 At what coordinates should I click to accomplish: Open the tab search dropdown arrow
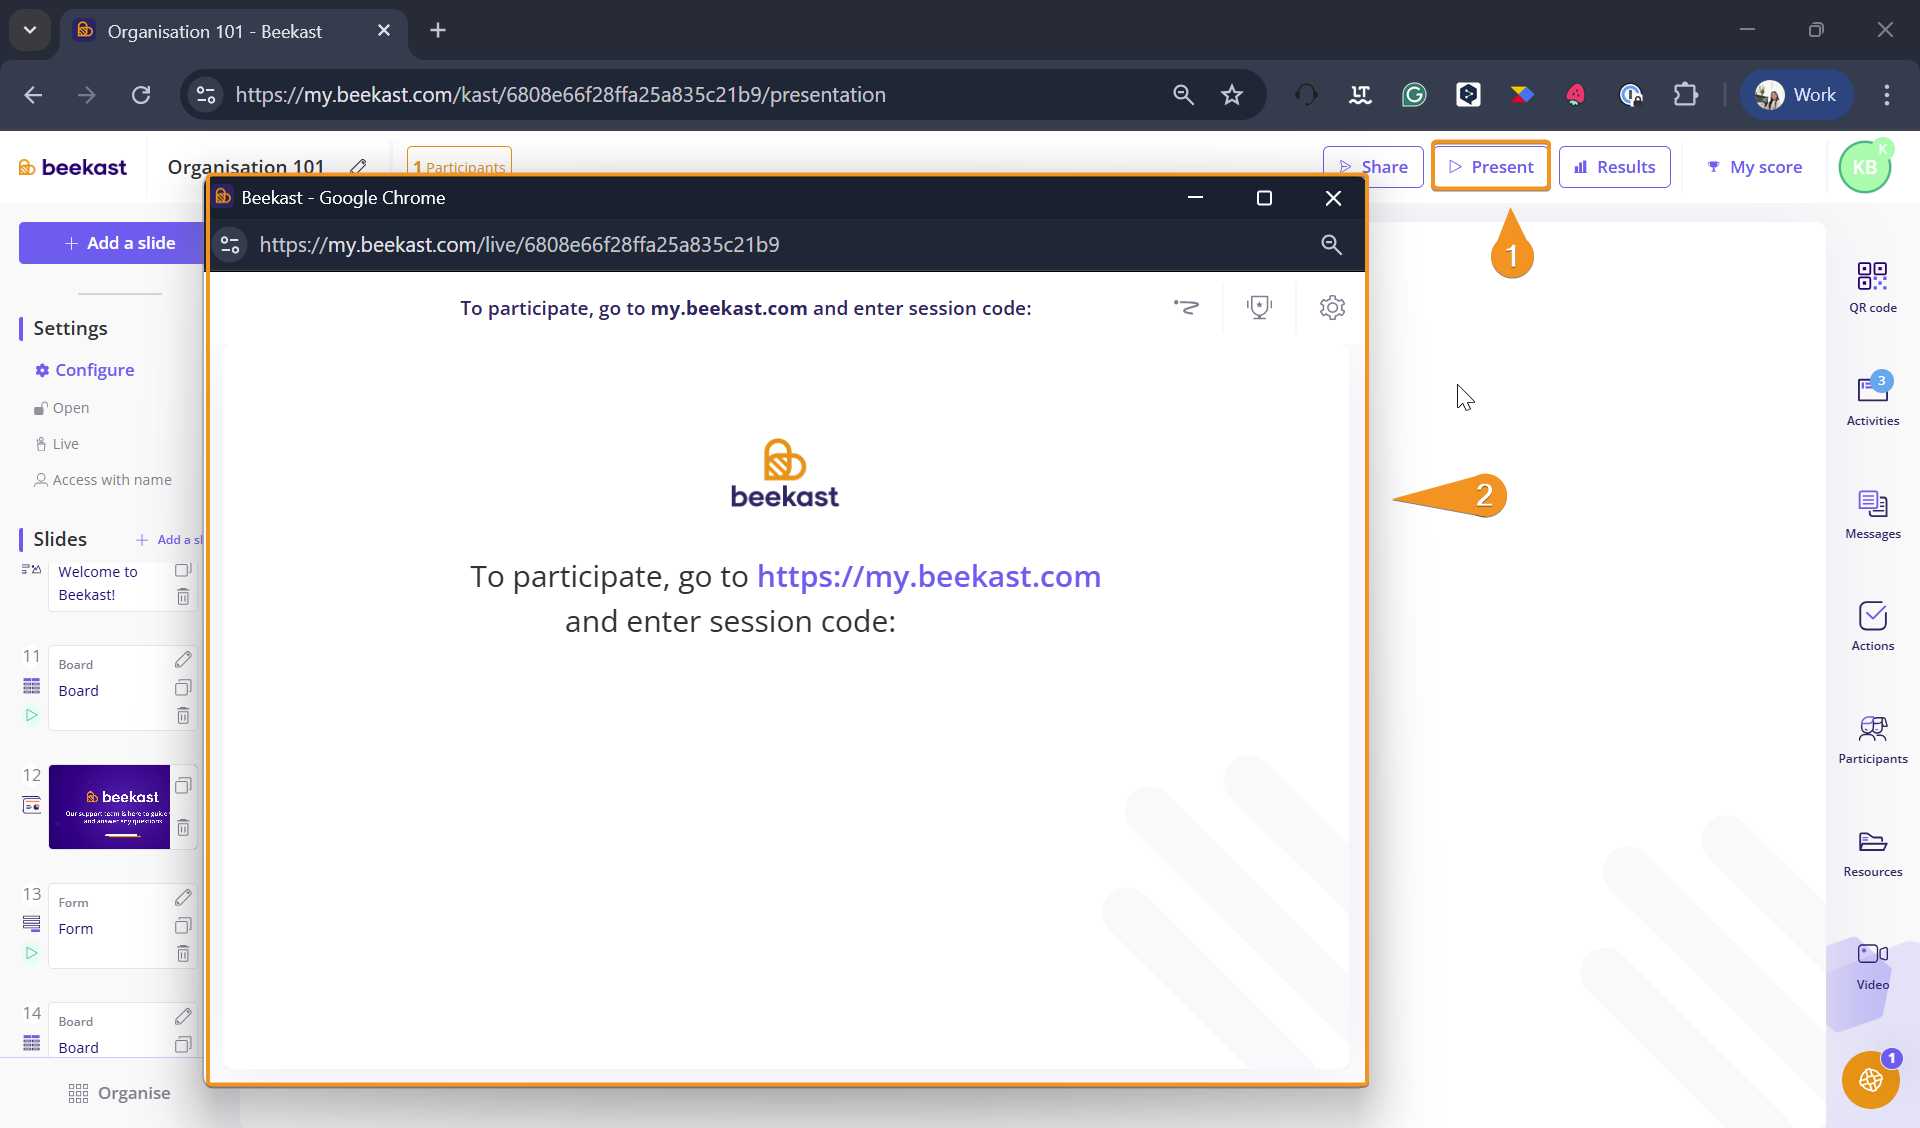coord(30,30)
